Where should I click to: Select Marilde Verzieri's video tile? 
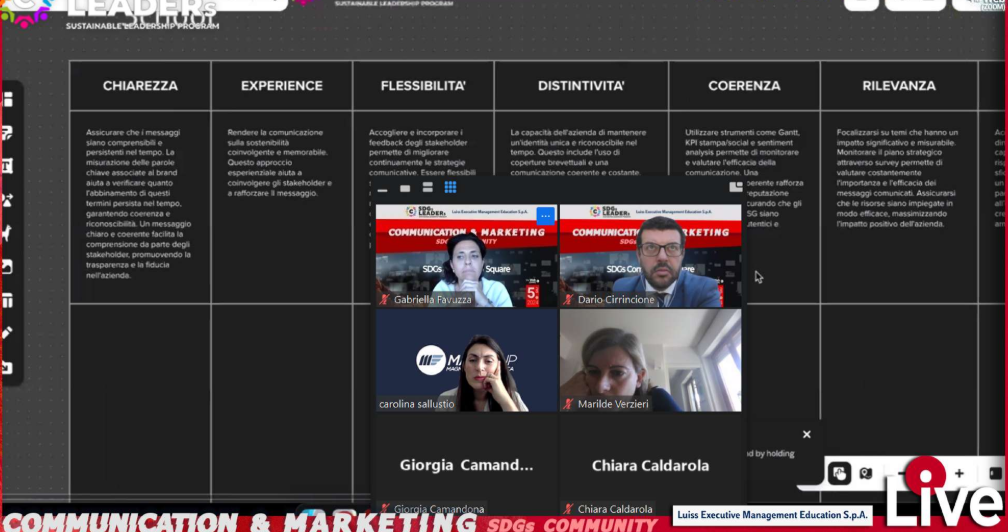[650, 360]
